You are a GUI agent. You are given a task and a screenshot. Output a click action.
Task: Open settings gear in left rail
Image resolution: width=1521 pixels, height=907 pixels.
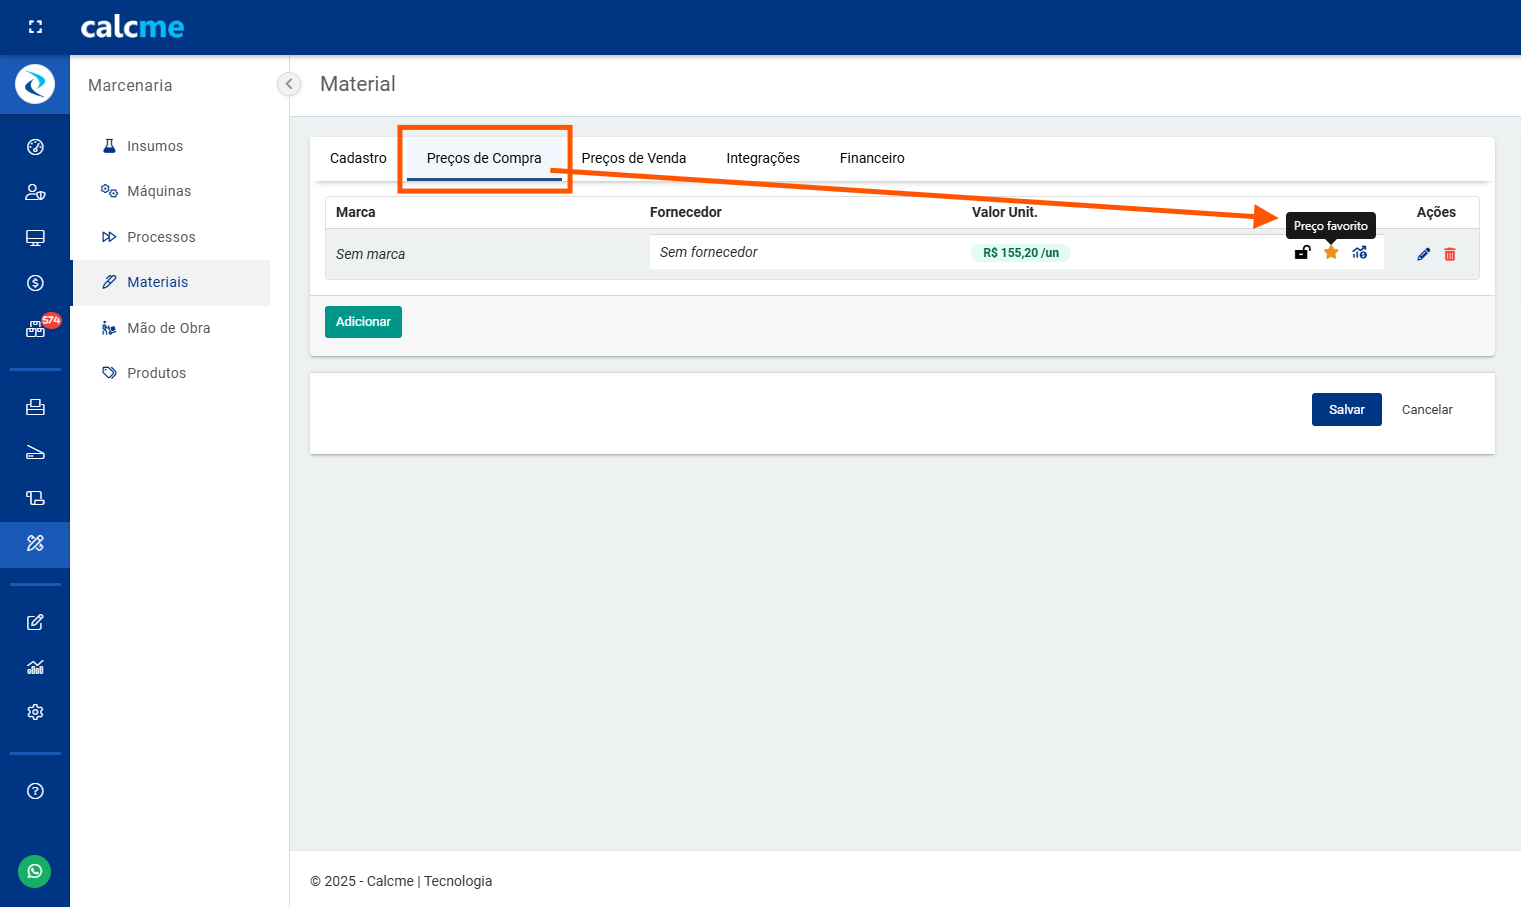(x=35, y=712)
